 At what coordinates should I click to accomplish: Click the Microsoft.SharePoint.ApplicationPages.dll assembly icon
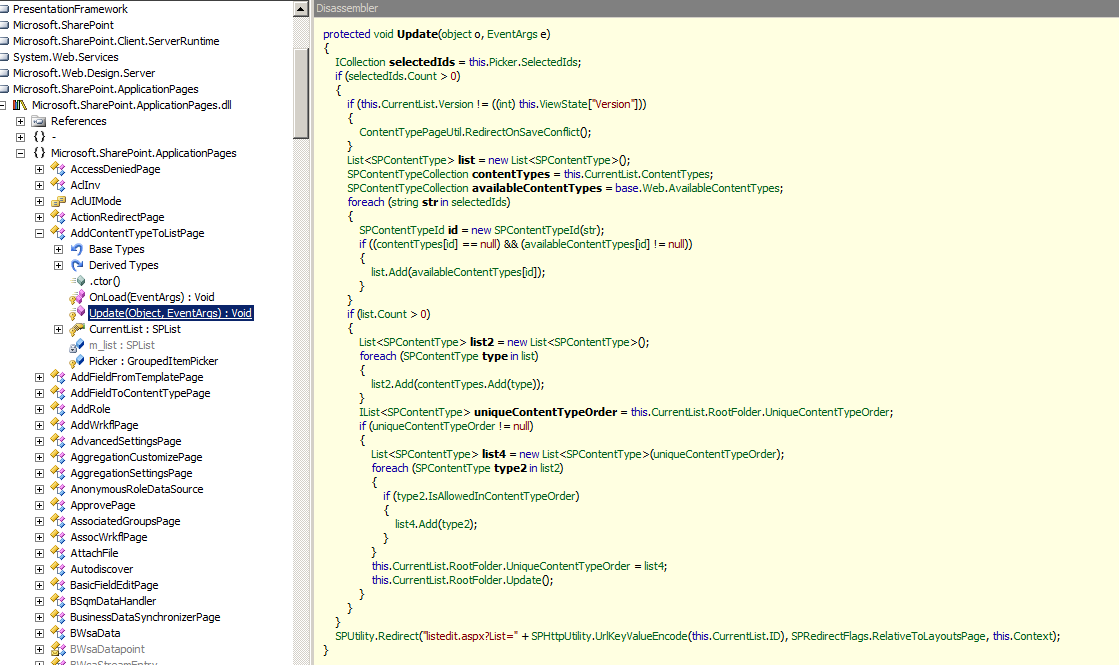pyautogui.click(x=20, y=105)
